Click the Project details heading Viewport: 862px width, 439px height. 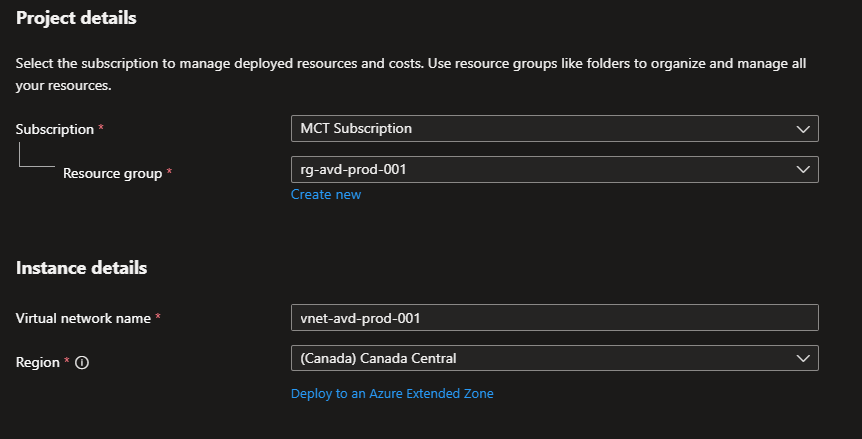point(77,18)
